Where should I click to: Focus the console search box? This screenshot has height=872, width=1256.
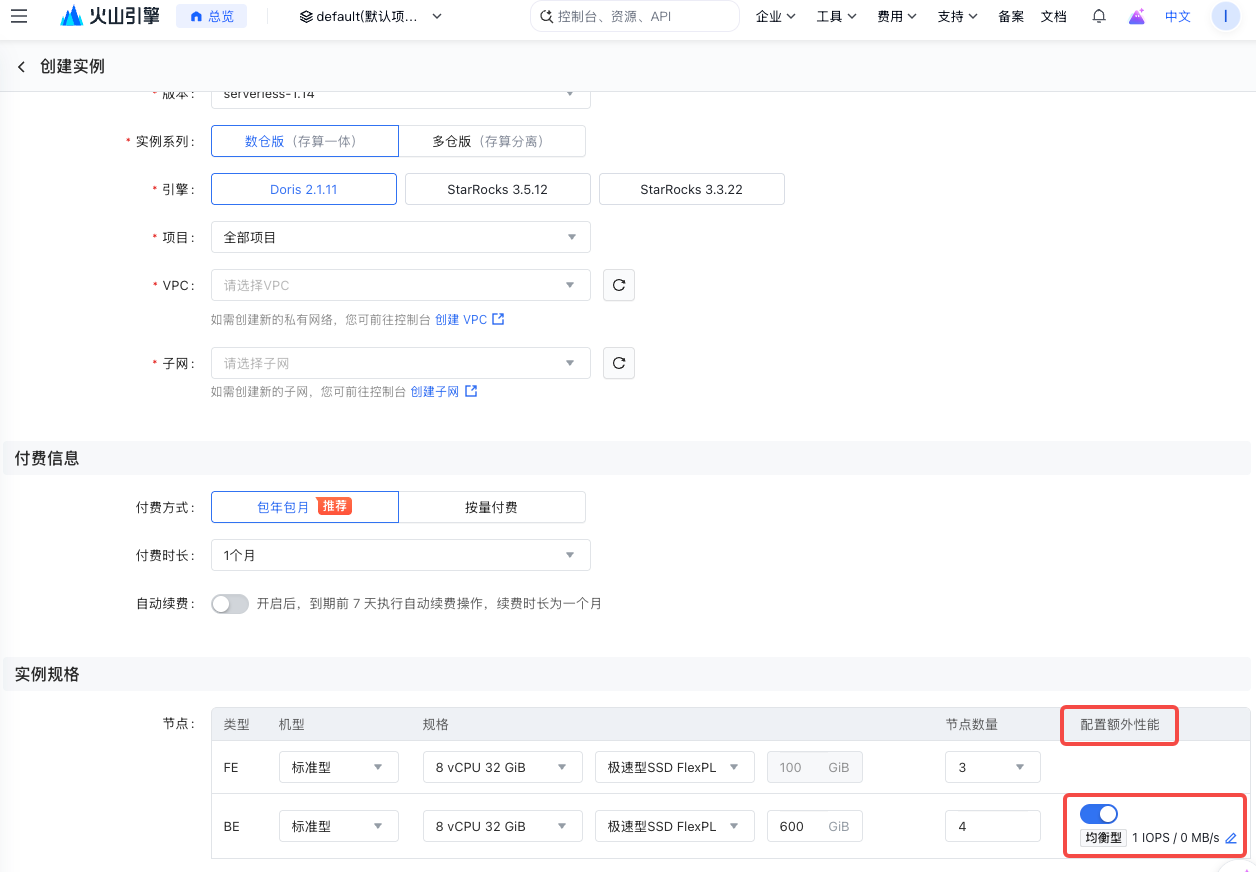pos(635,16)
